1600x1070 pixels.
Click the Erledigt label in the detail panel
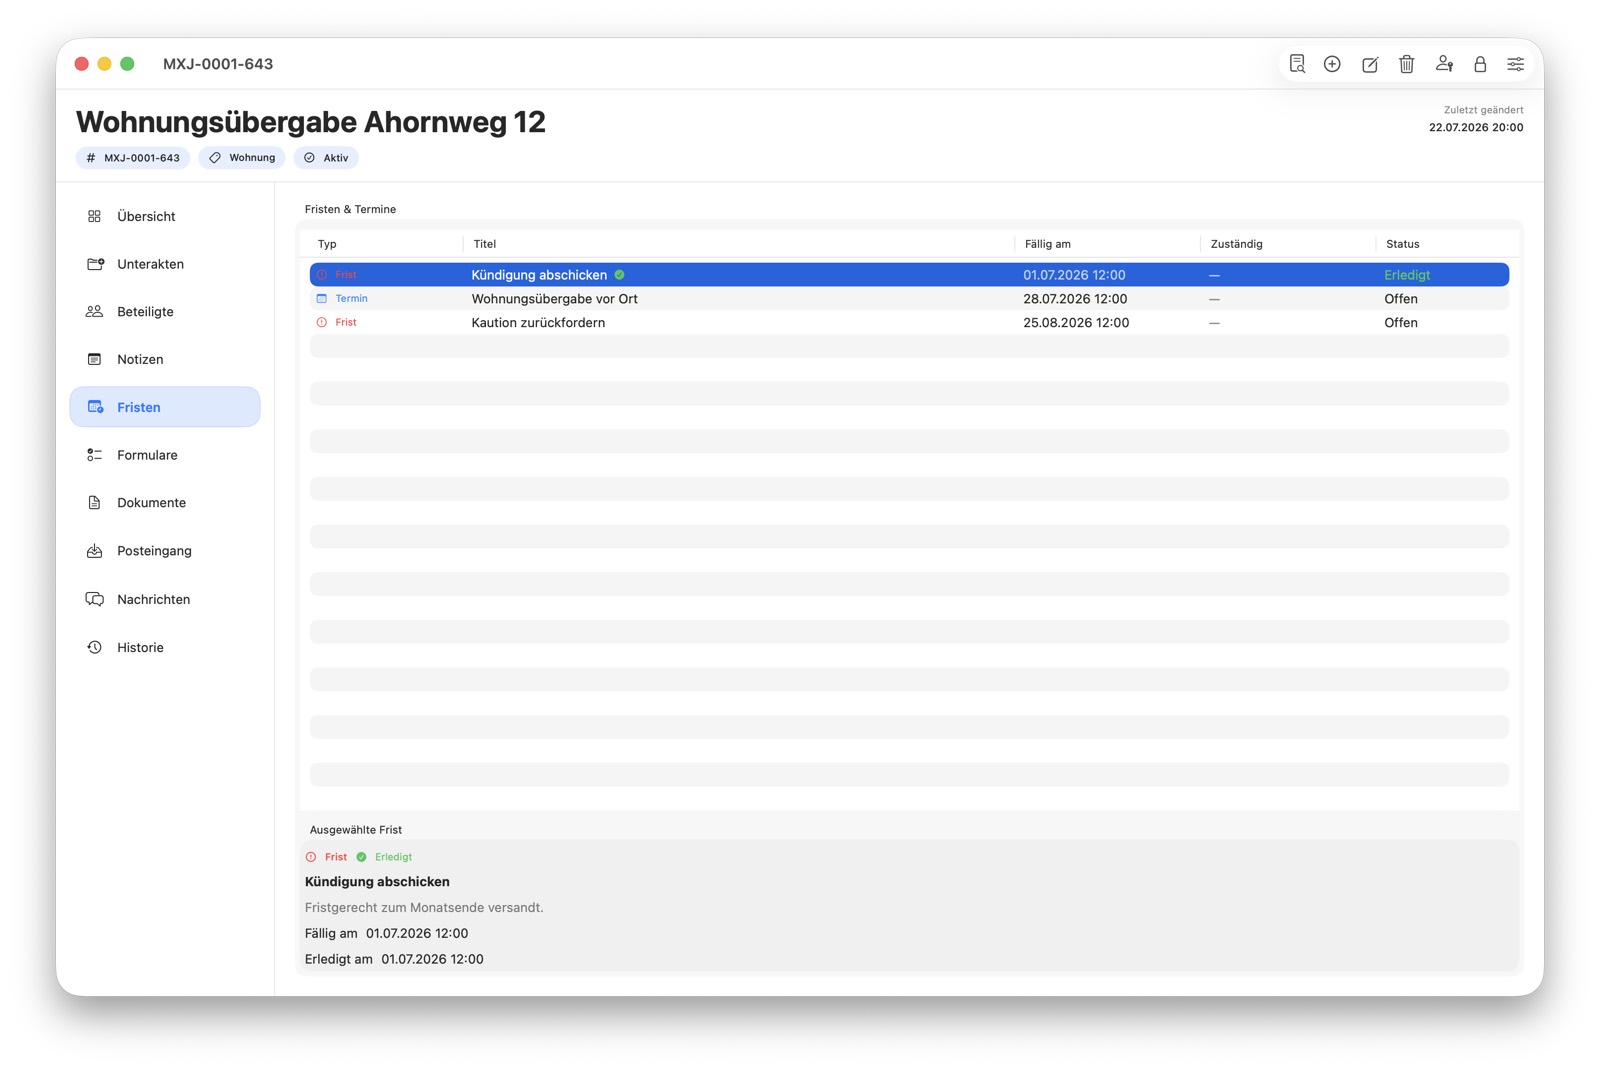point(393,857)
